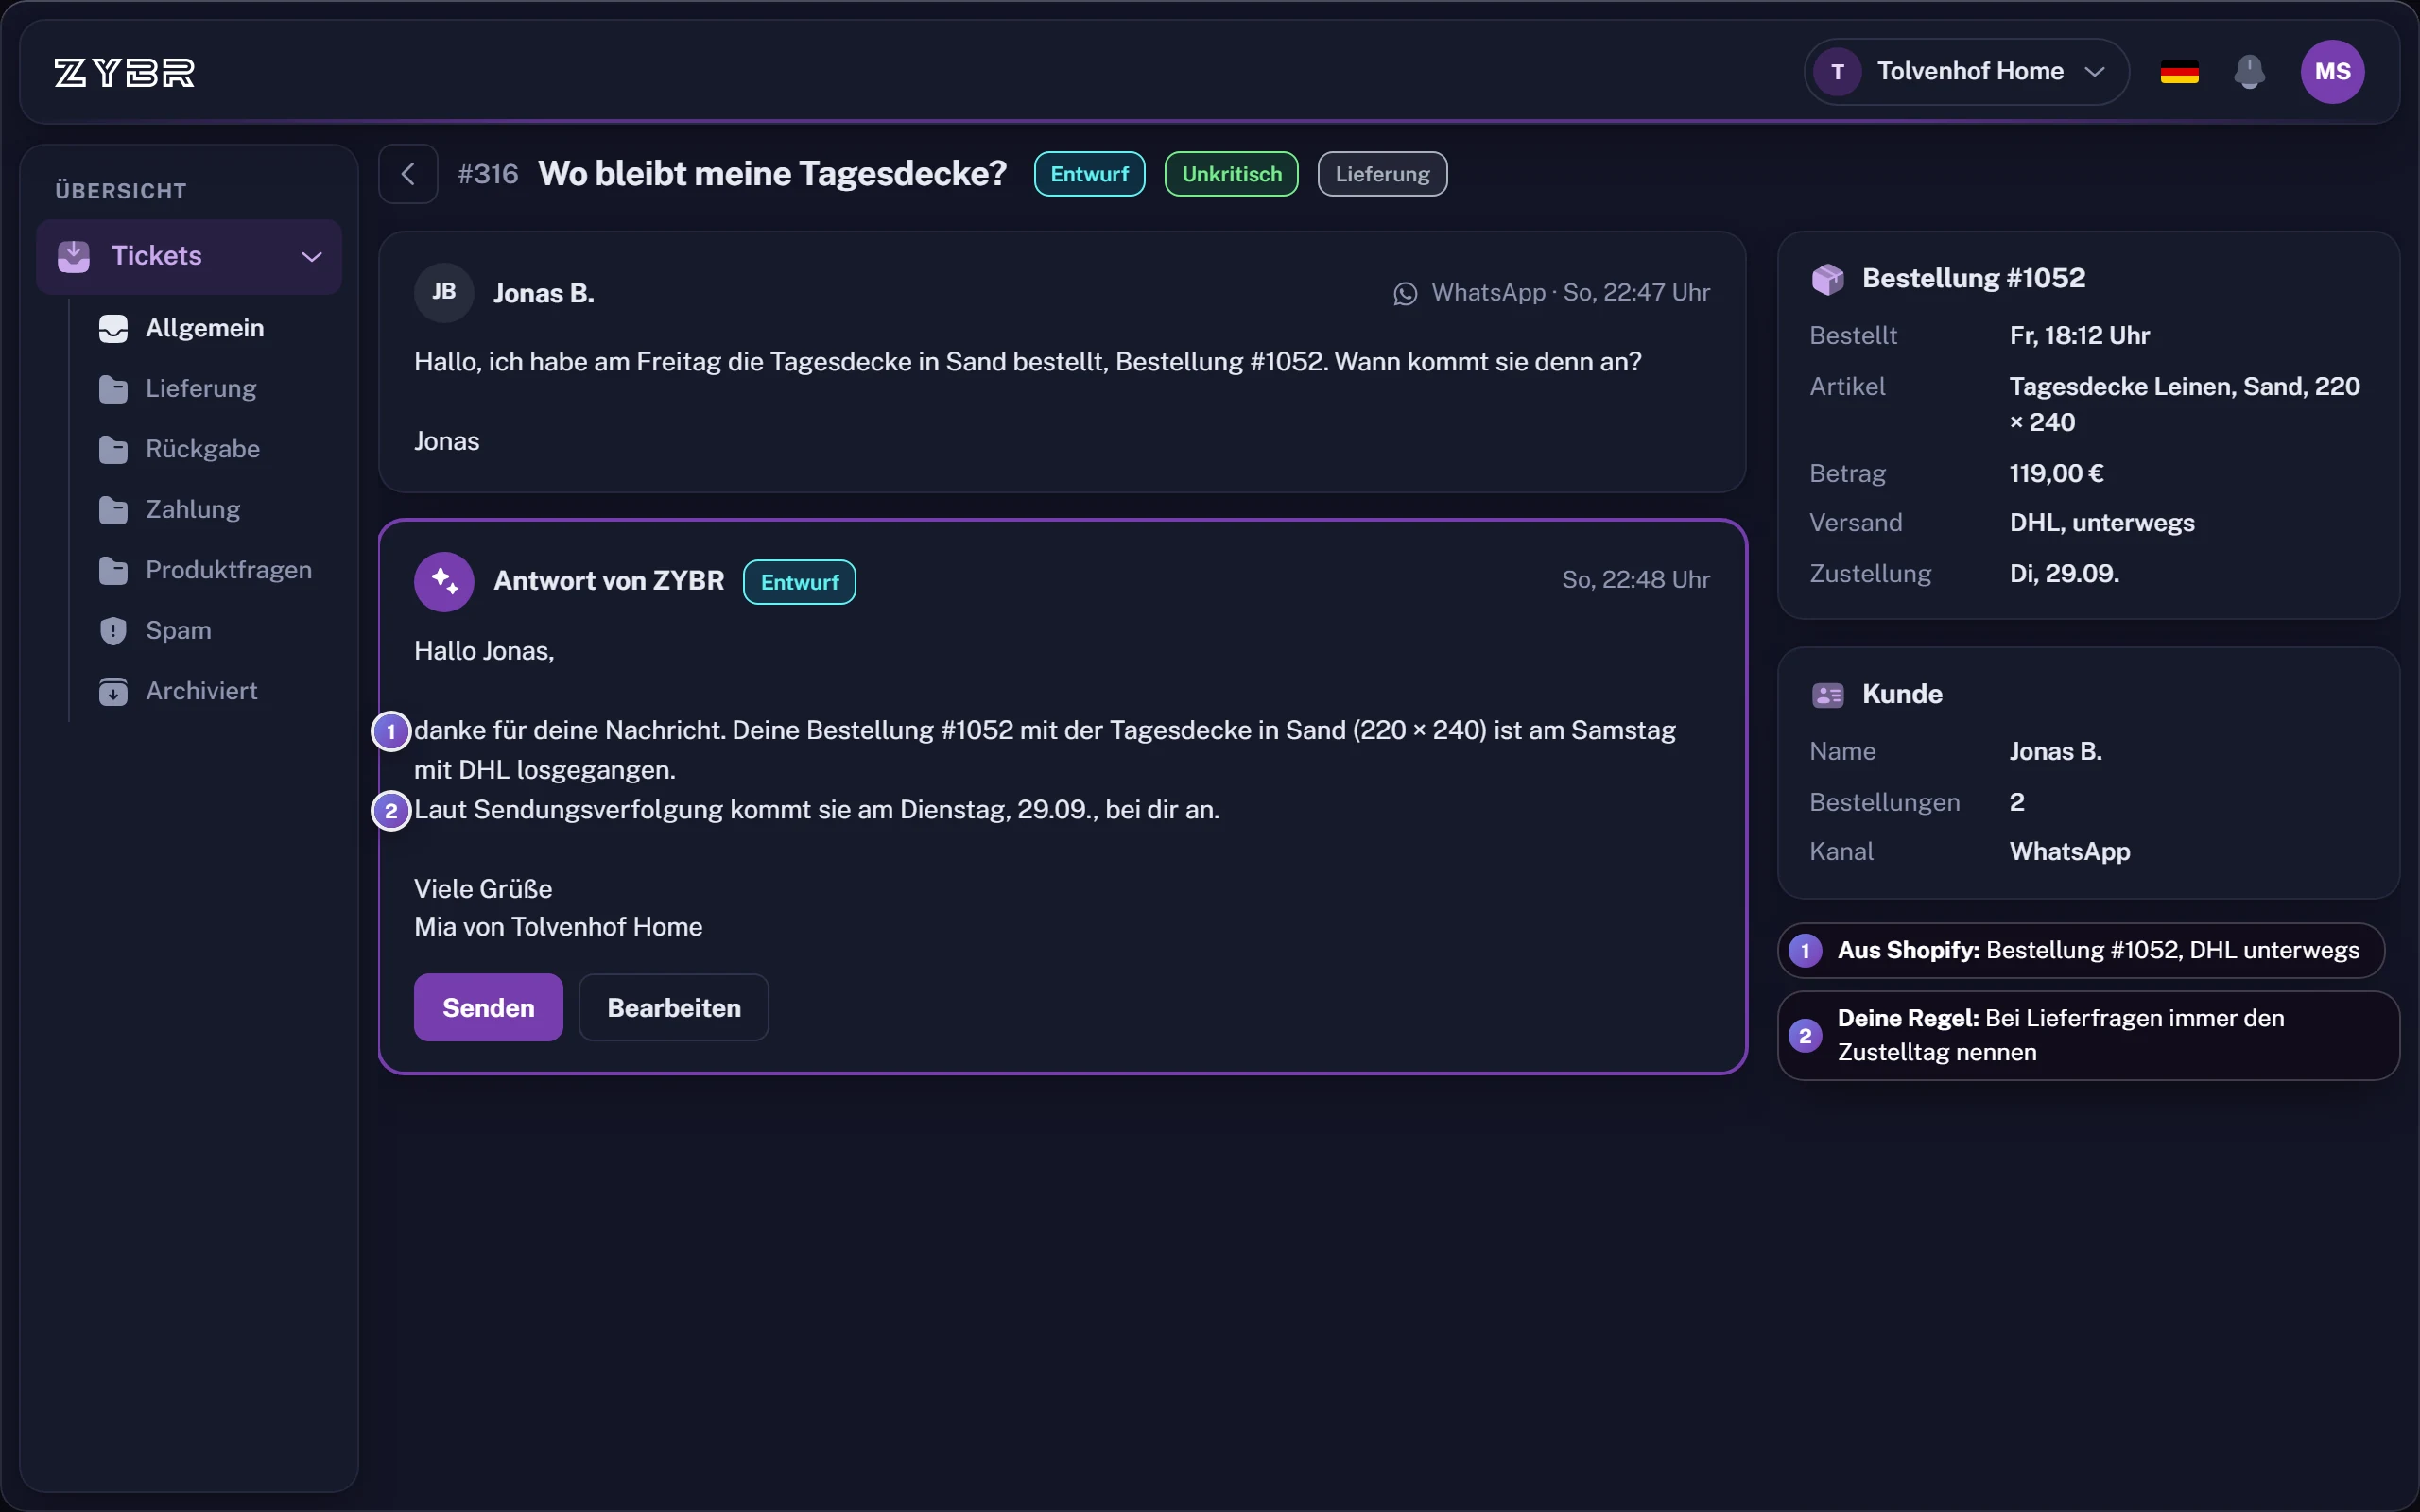Click the amount 119,00 €
2420x1512 pixels.
[x=2056, y=473]
